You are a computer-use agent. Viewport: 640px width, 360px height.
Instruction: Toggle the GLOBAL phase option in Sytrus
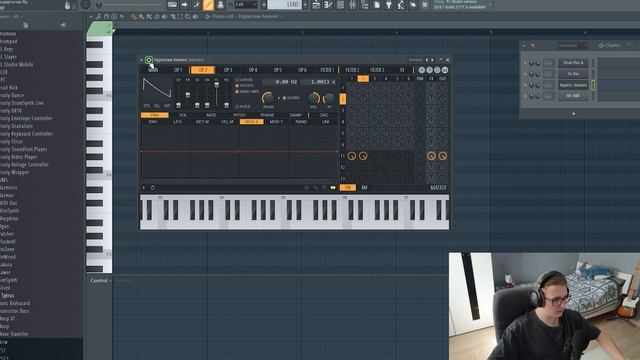pos(291,98)
